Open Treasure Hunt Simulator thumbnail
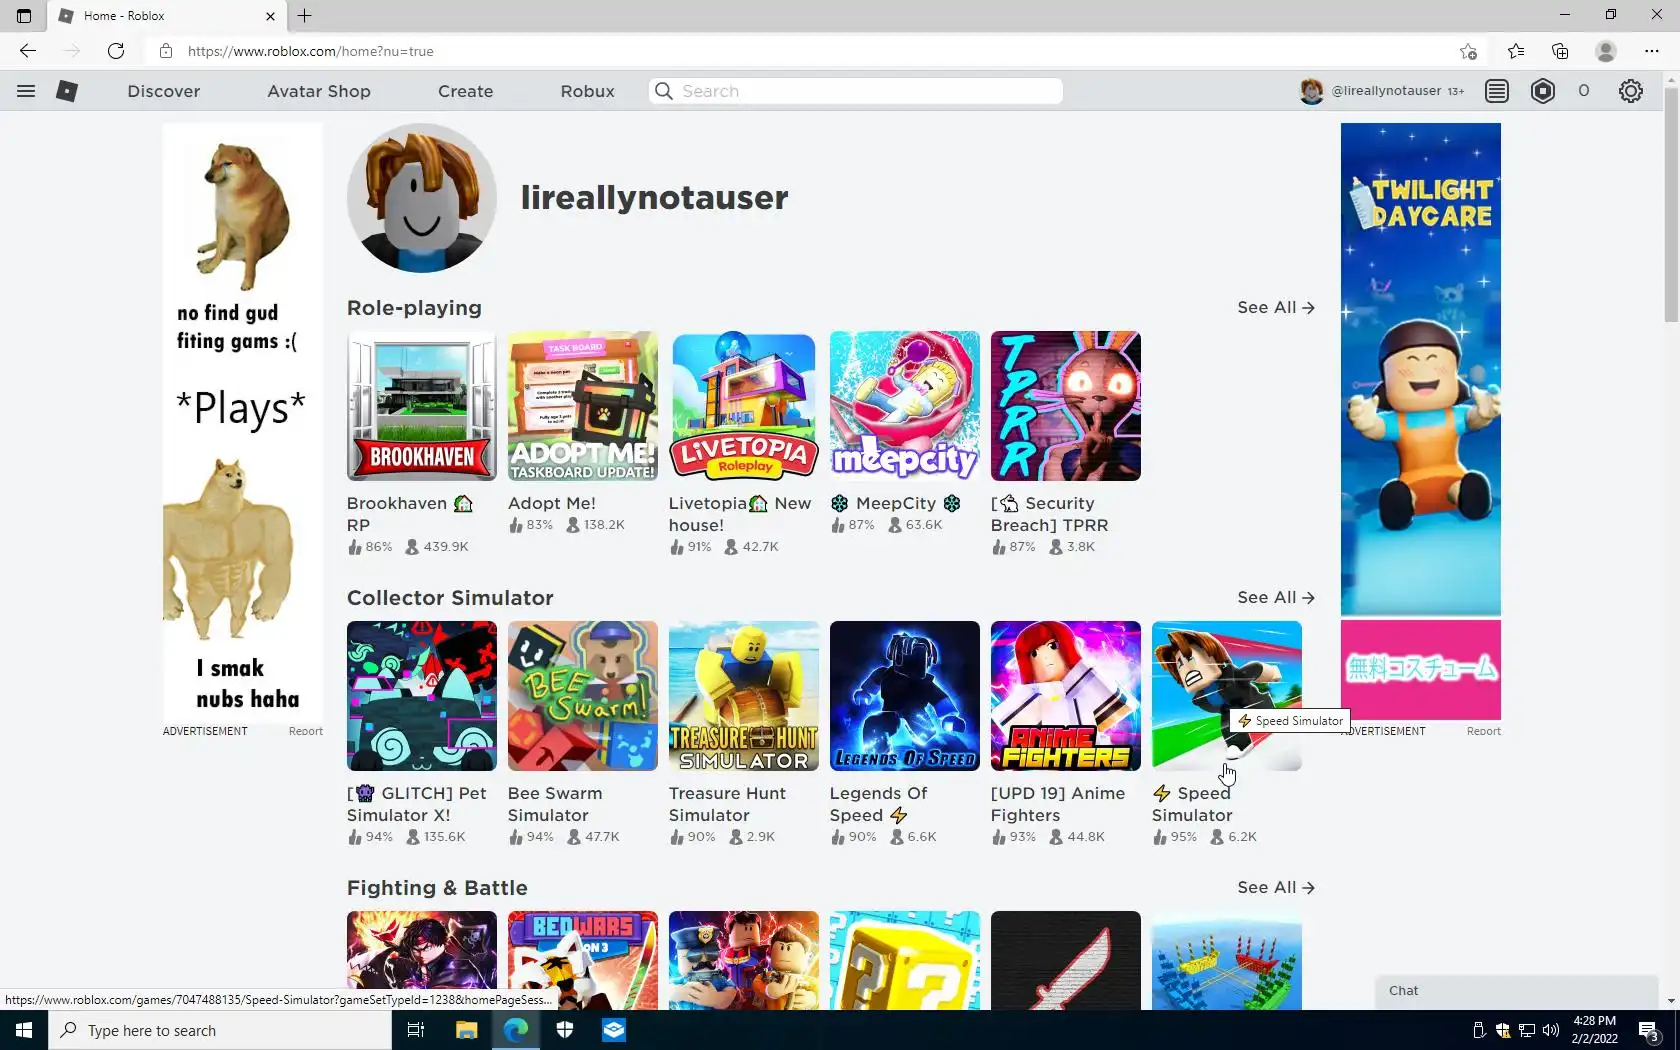 tap(744, 696)
